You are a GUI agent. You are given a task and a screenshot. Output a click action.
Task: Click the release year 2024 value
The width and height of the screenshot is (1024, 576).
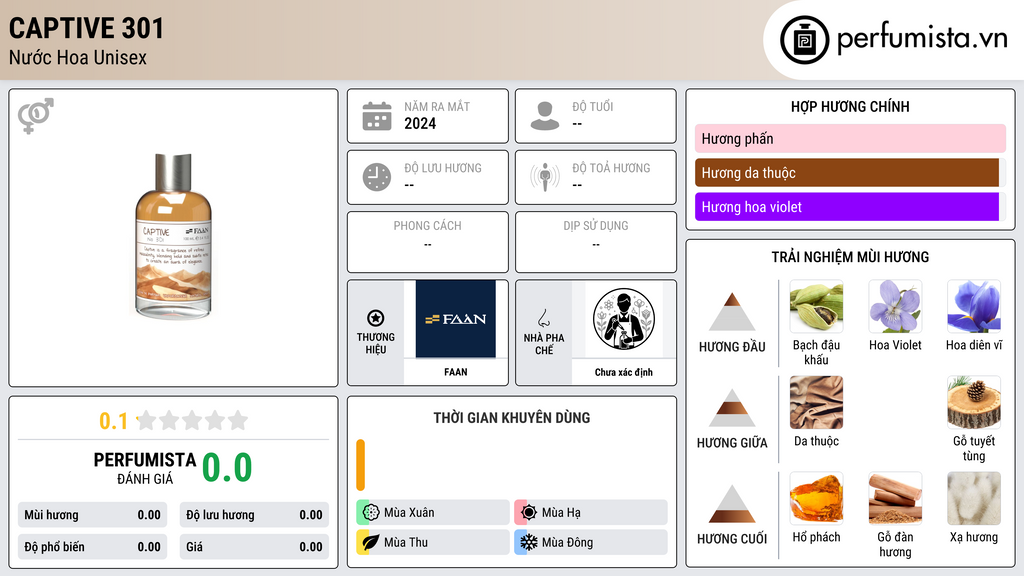420,123
